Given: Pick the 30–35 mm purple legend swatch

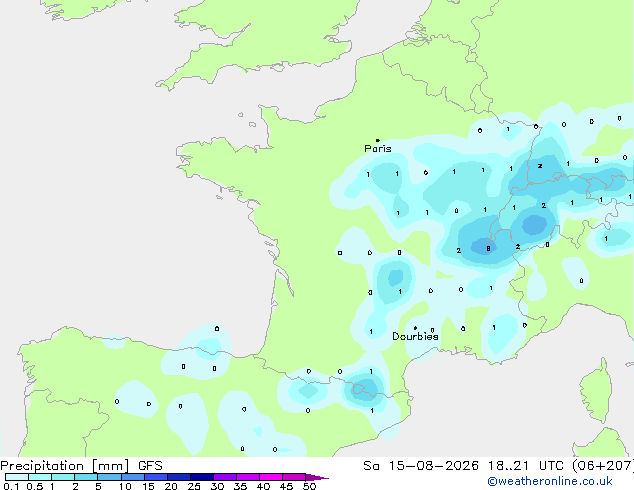Looking at the screenshot, I should (x=225, y=477).
